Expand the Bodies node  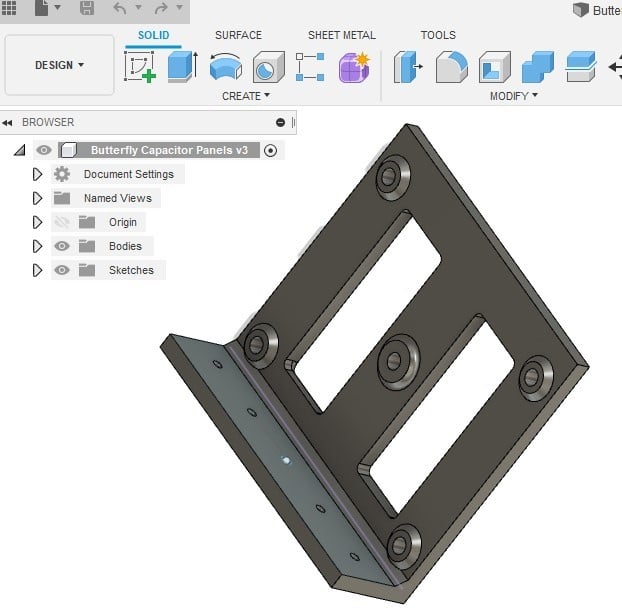click(x=37, y=246)
